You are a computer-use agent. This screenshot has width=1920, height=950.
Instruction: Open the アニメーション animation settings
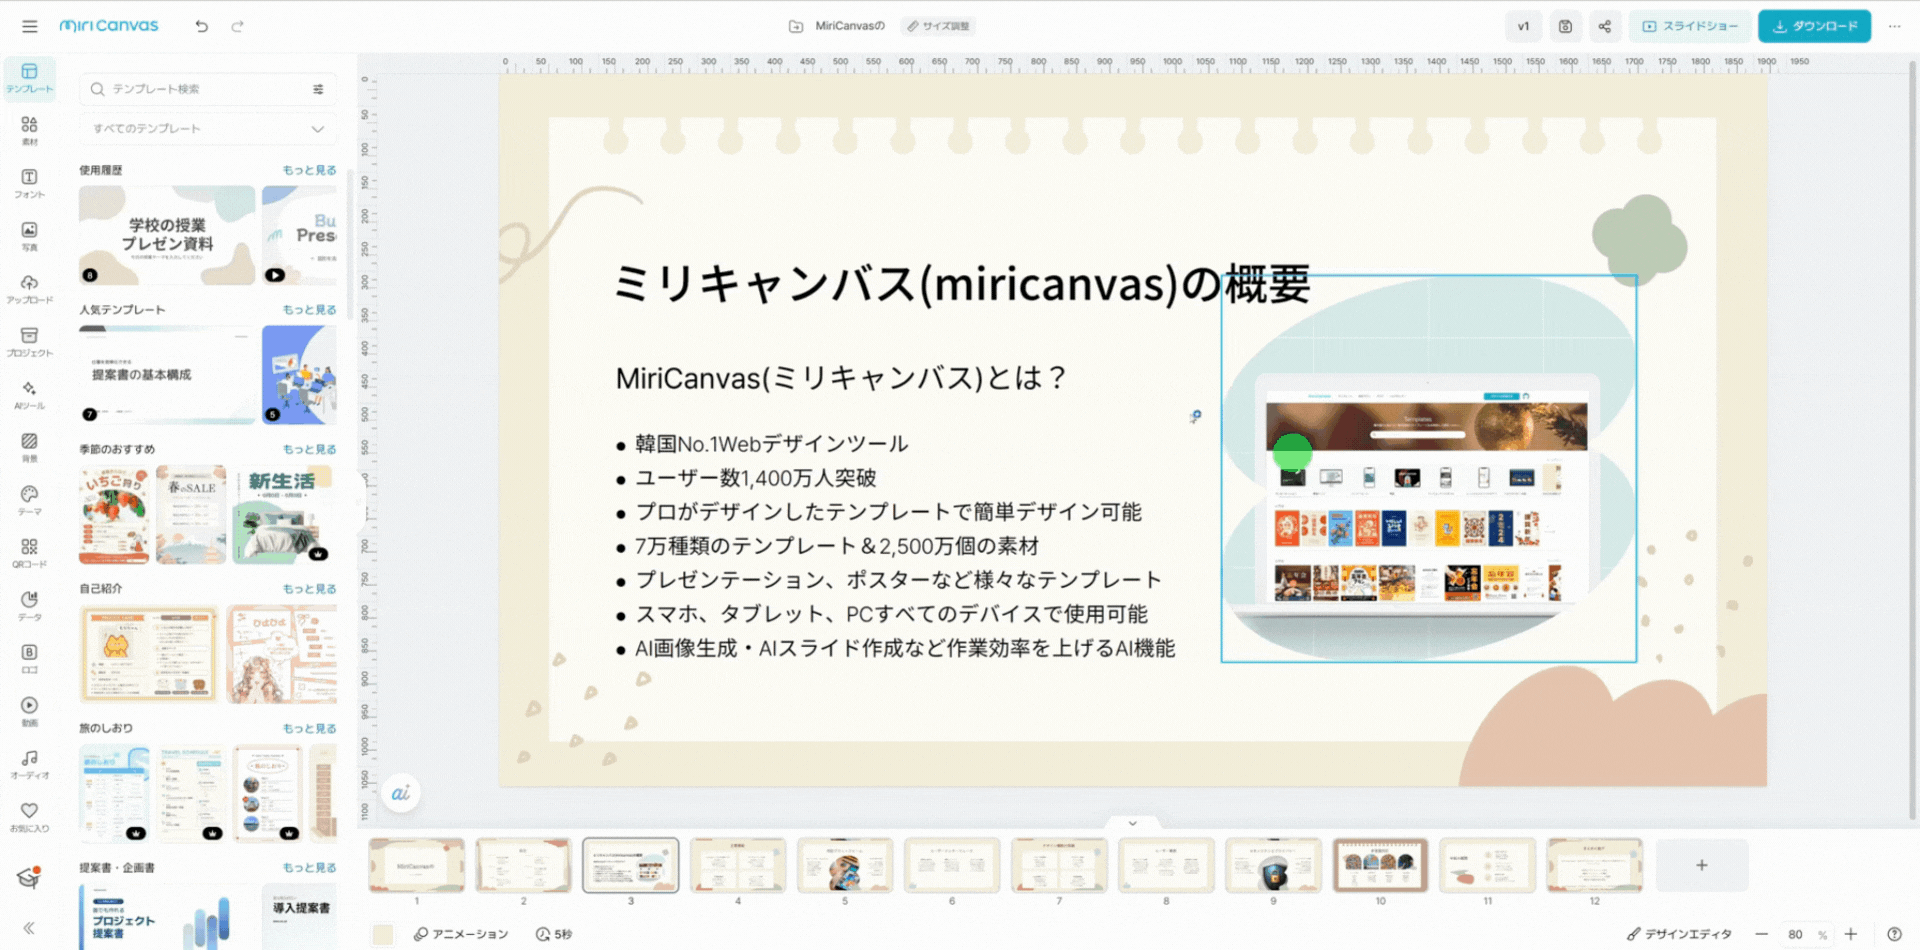pyautogui.click(x=461, y=934)
